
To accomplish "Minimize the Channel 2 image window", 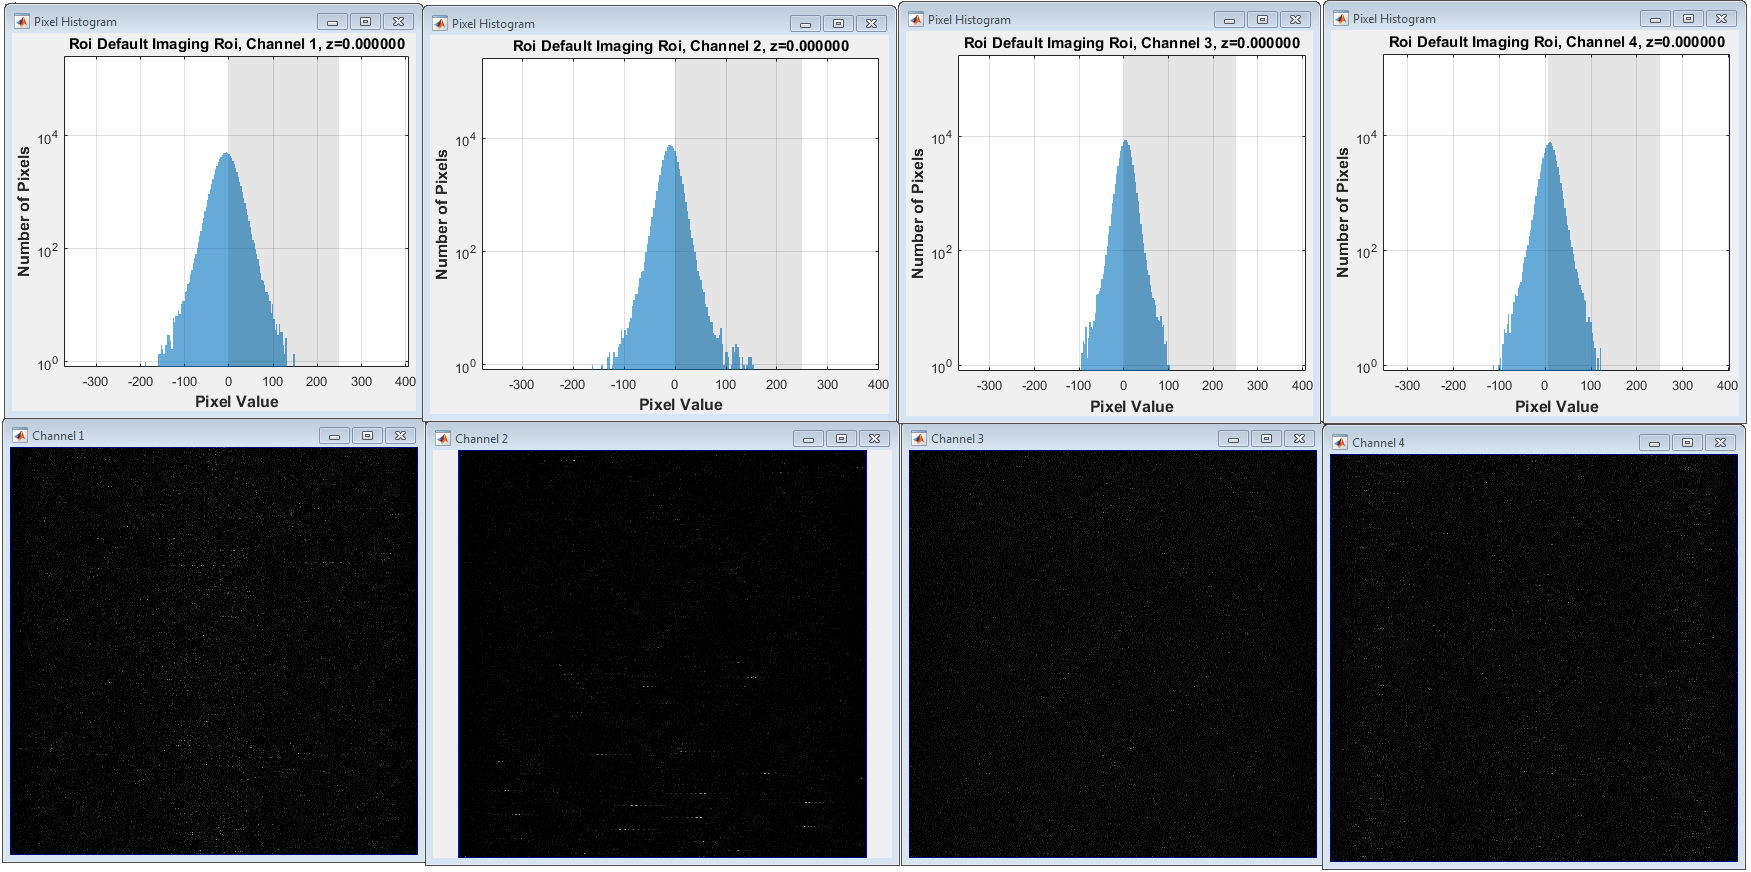I will click(809, 439).
